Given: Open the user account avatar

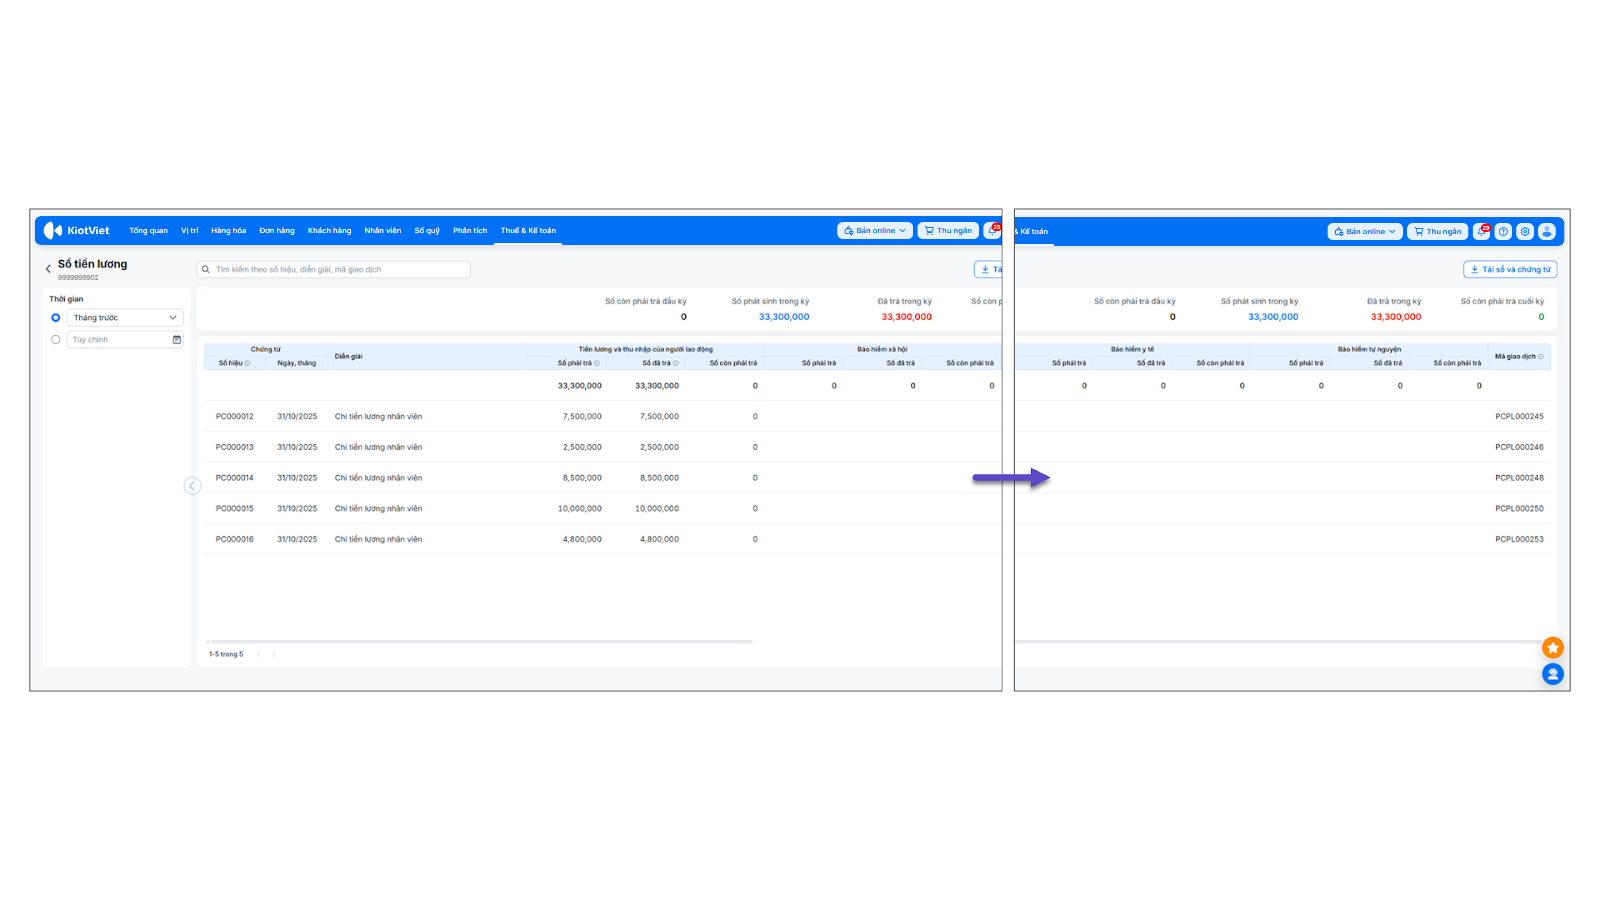Looking at the screenshot, I should click(1547, 231).
